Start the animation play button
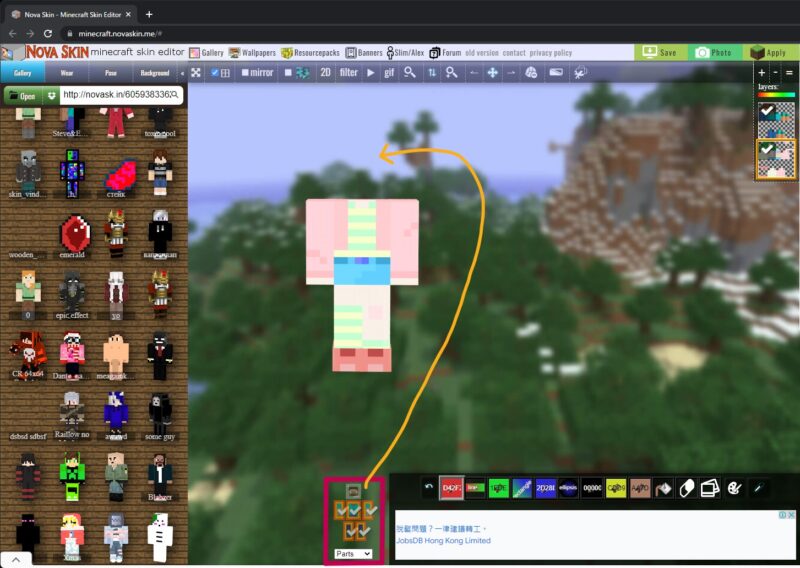Image resolution: width=800 pixels, height=568 pixels. pos(370,72)
